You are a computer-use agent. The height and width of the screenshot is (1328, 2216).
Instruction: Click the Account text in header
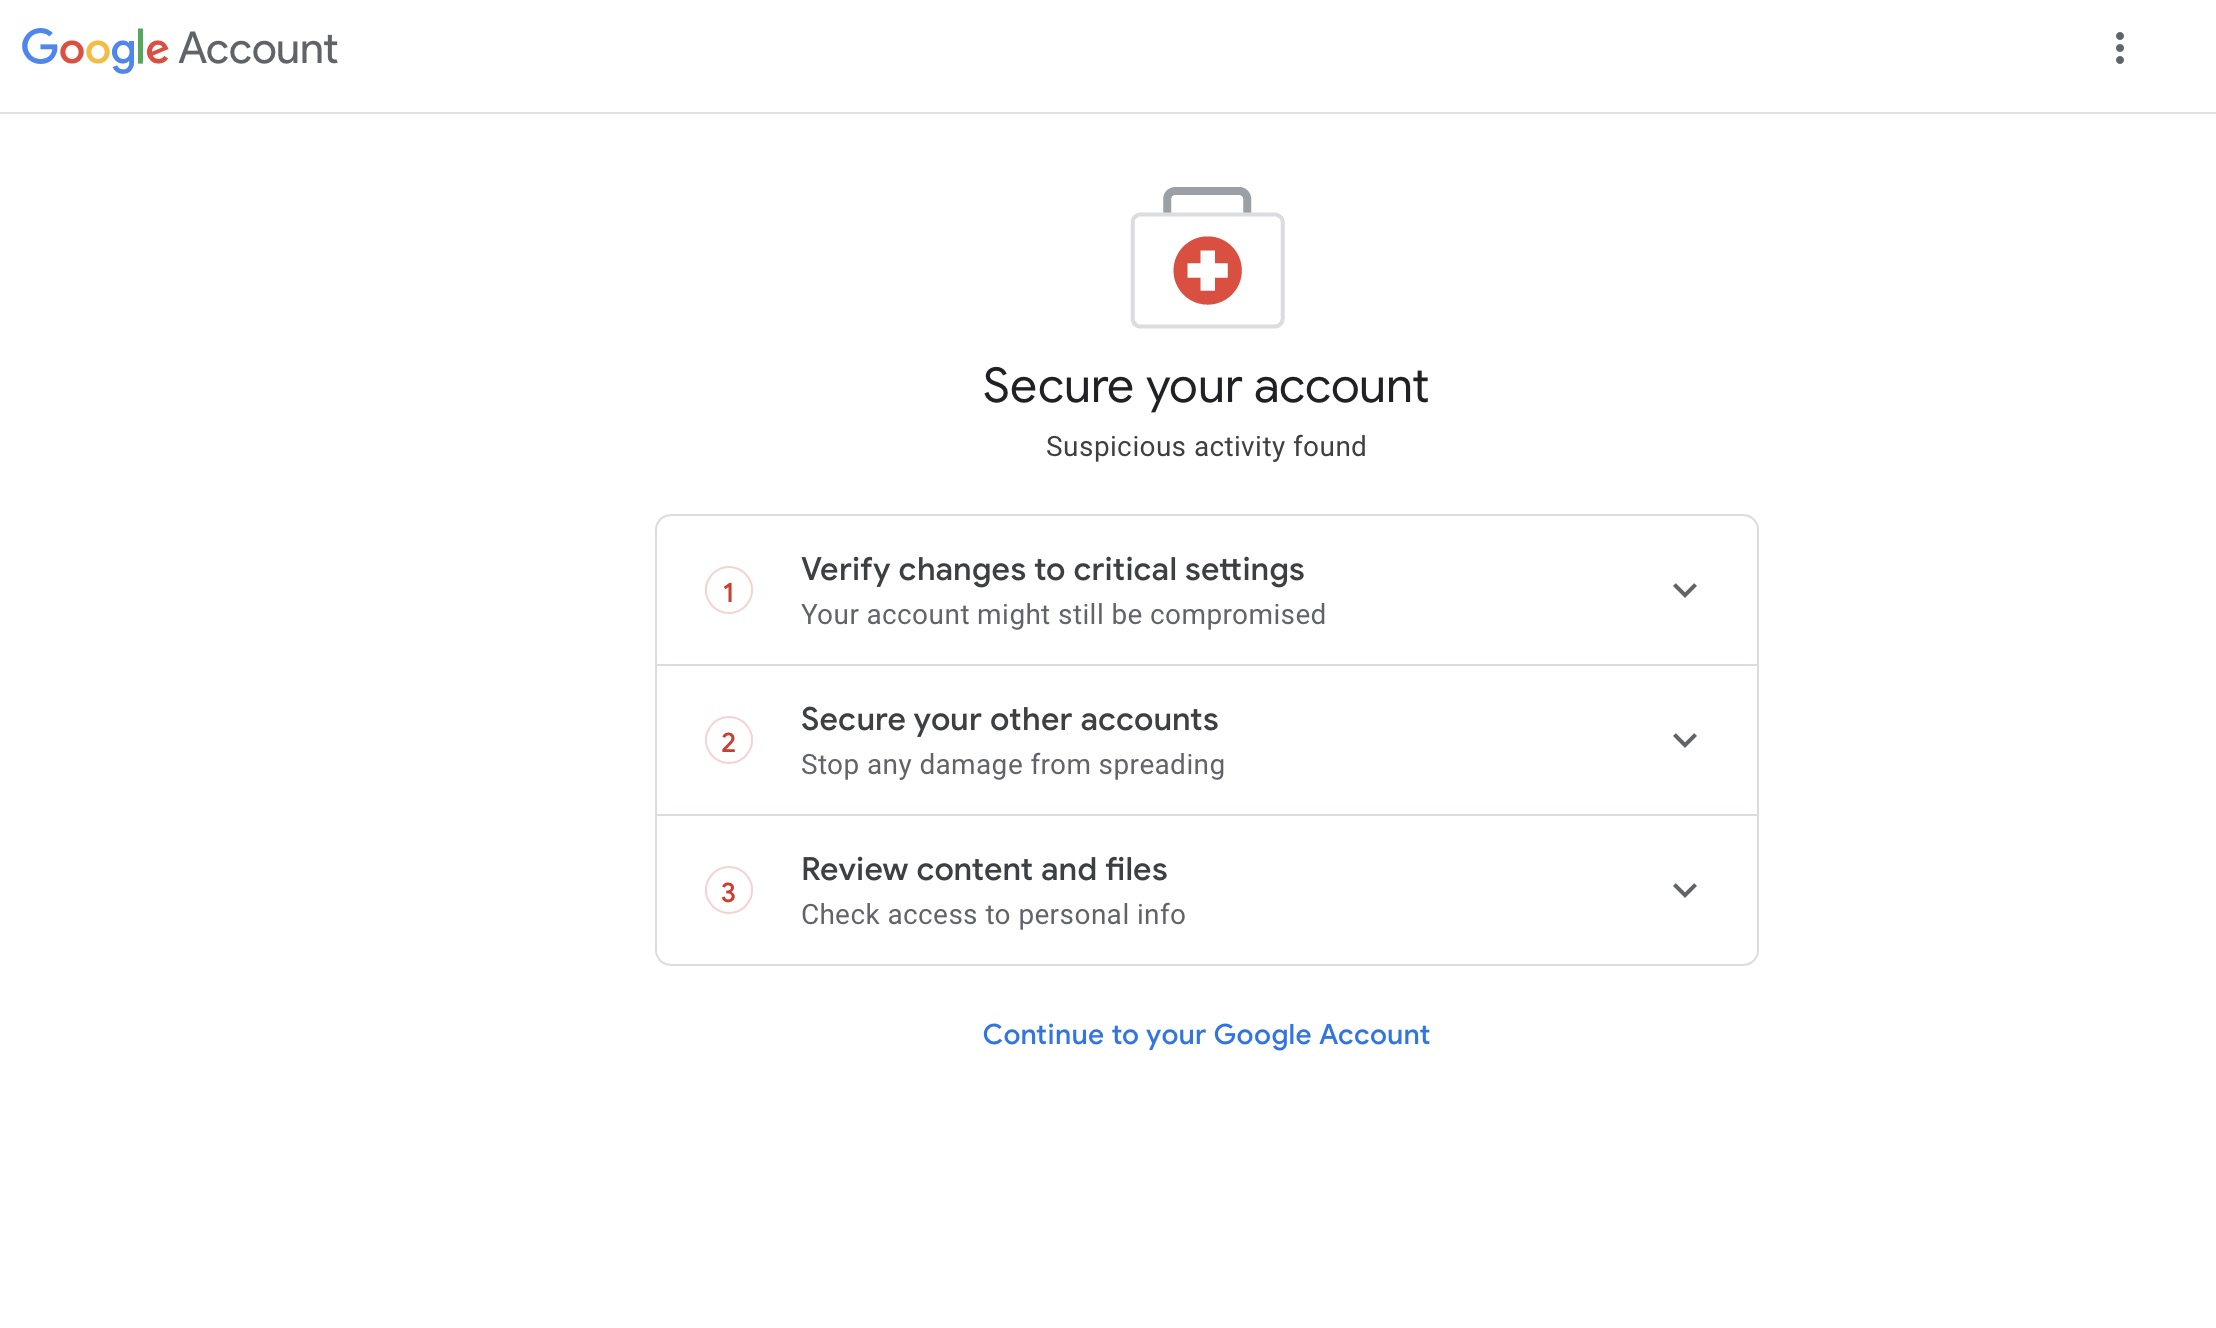[258, 48]
